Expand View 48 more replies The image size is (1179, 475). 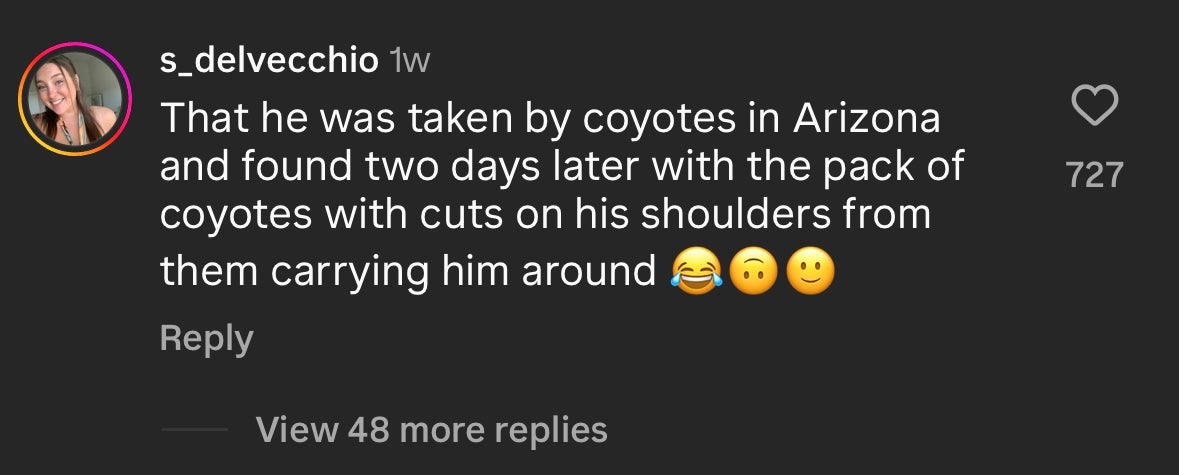tap(431, 429)
